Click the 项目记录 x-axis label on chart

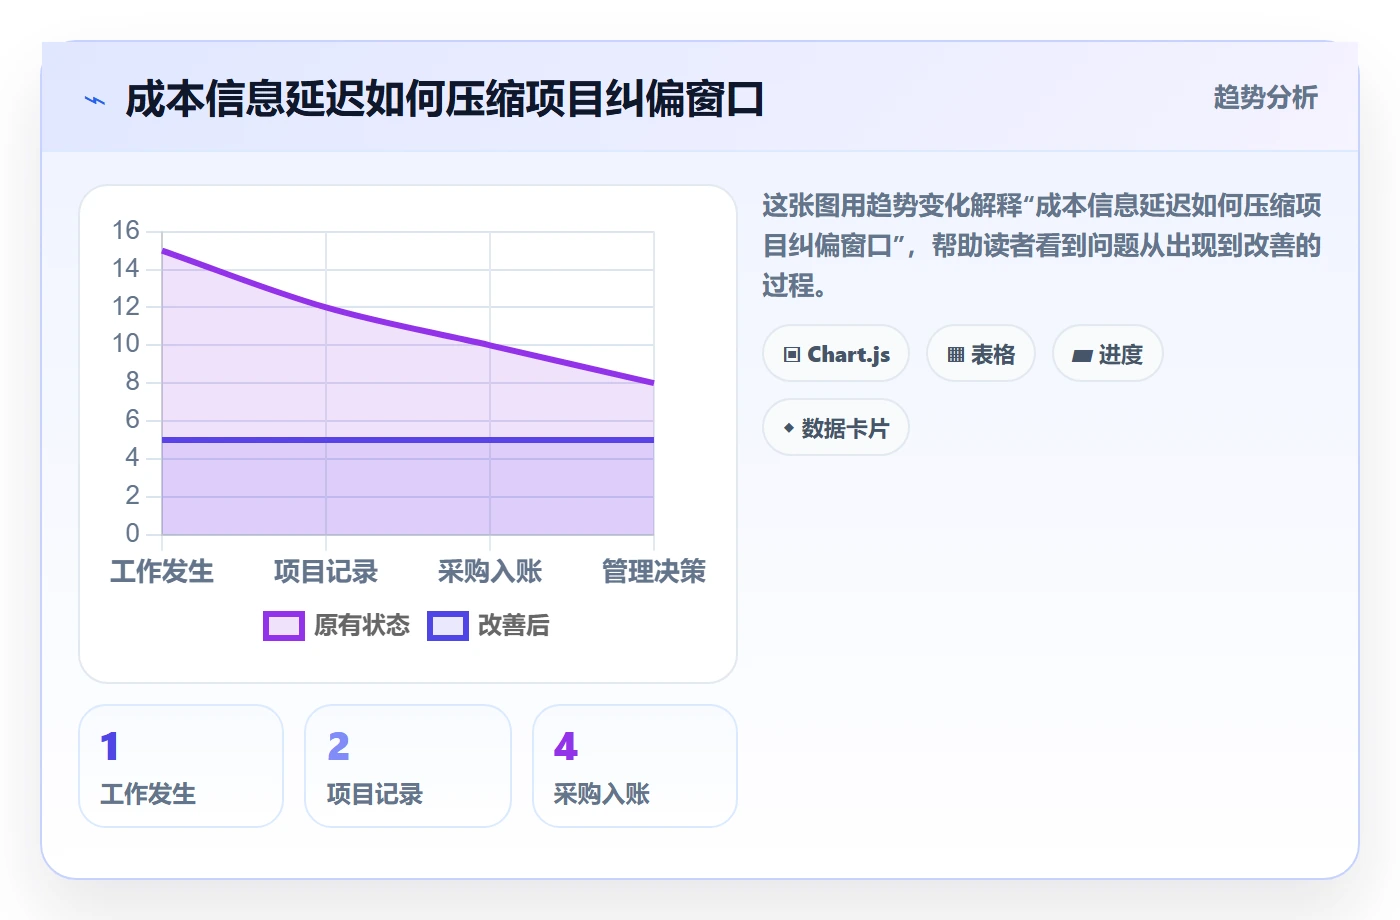[326, 572]
